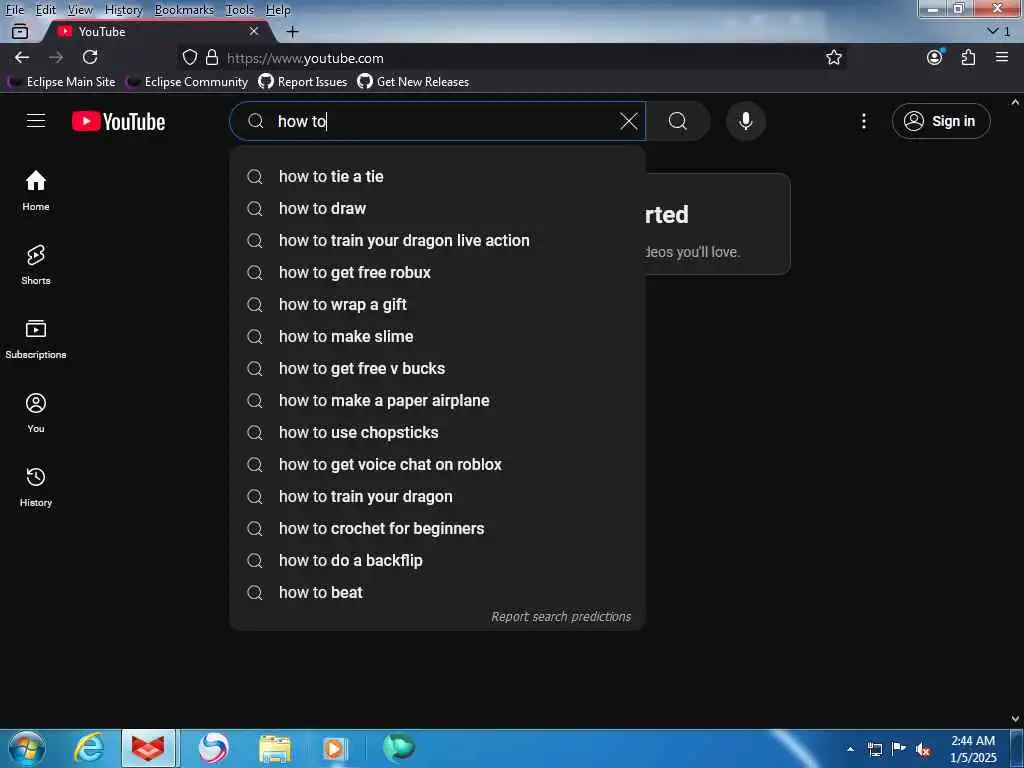
Task: Select "how to make slime" suggestion
Action: pyautogui.click(x=438, y=336)
